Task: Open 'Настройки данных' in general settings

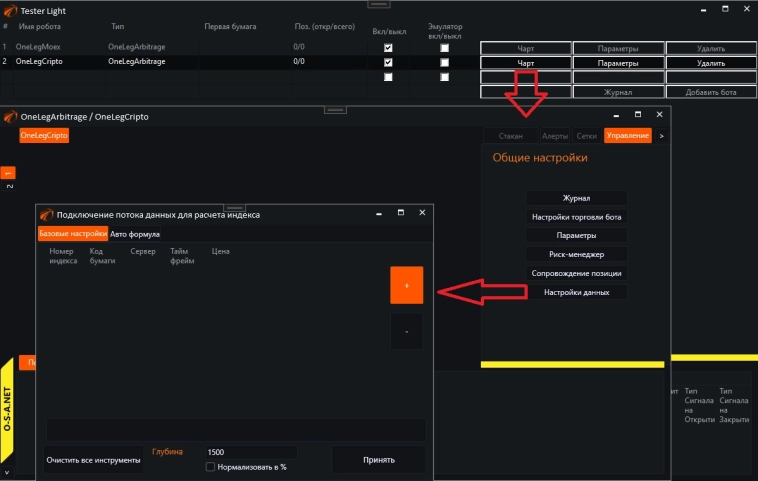Action: click(x=576, y=292)
